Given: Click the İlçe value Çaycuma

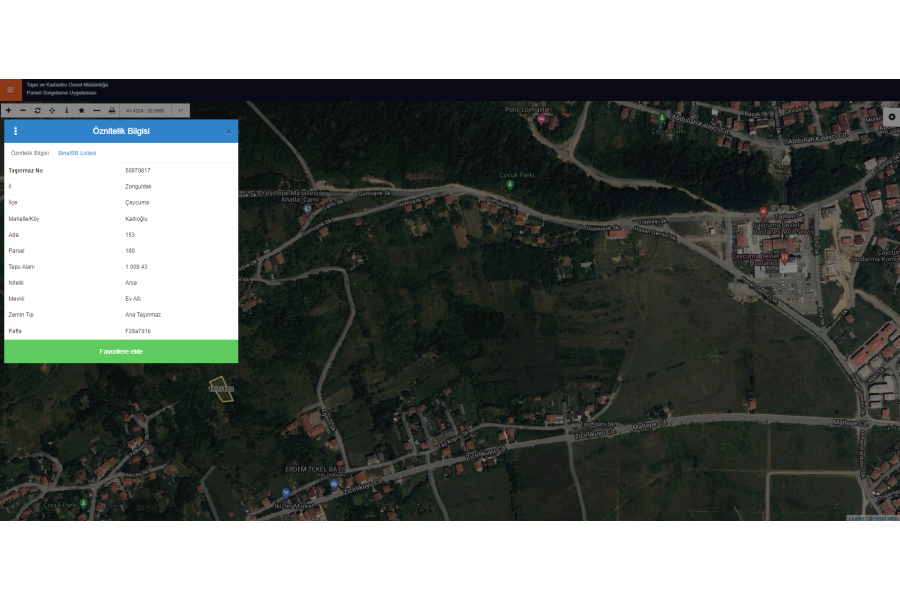Looking at the screenshot, I should click(137, 203).
